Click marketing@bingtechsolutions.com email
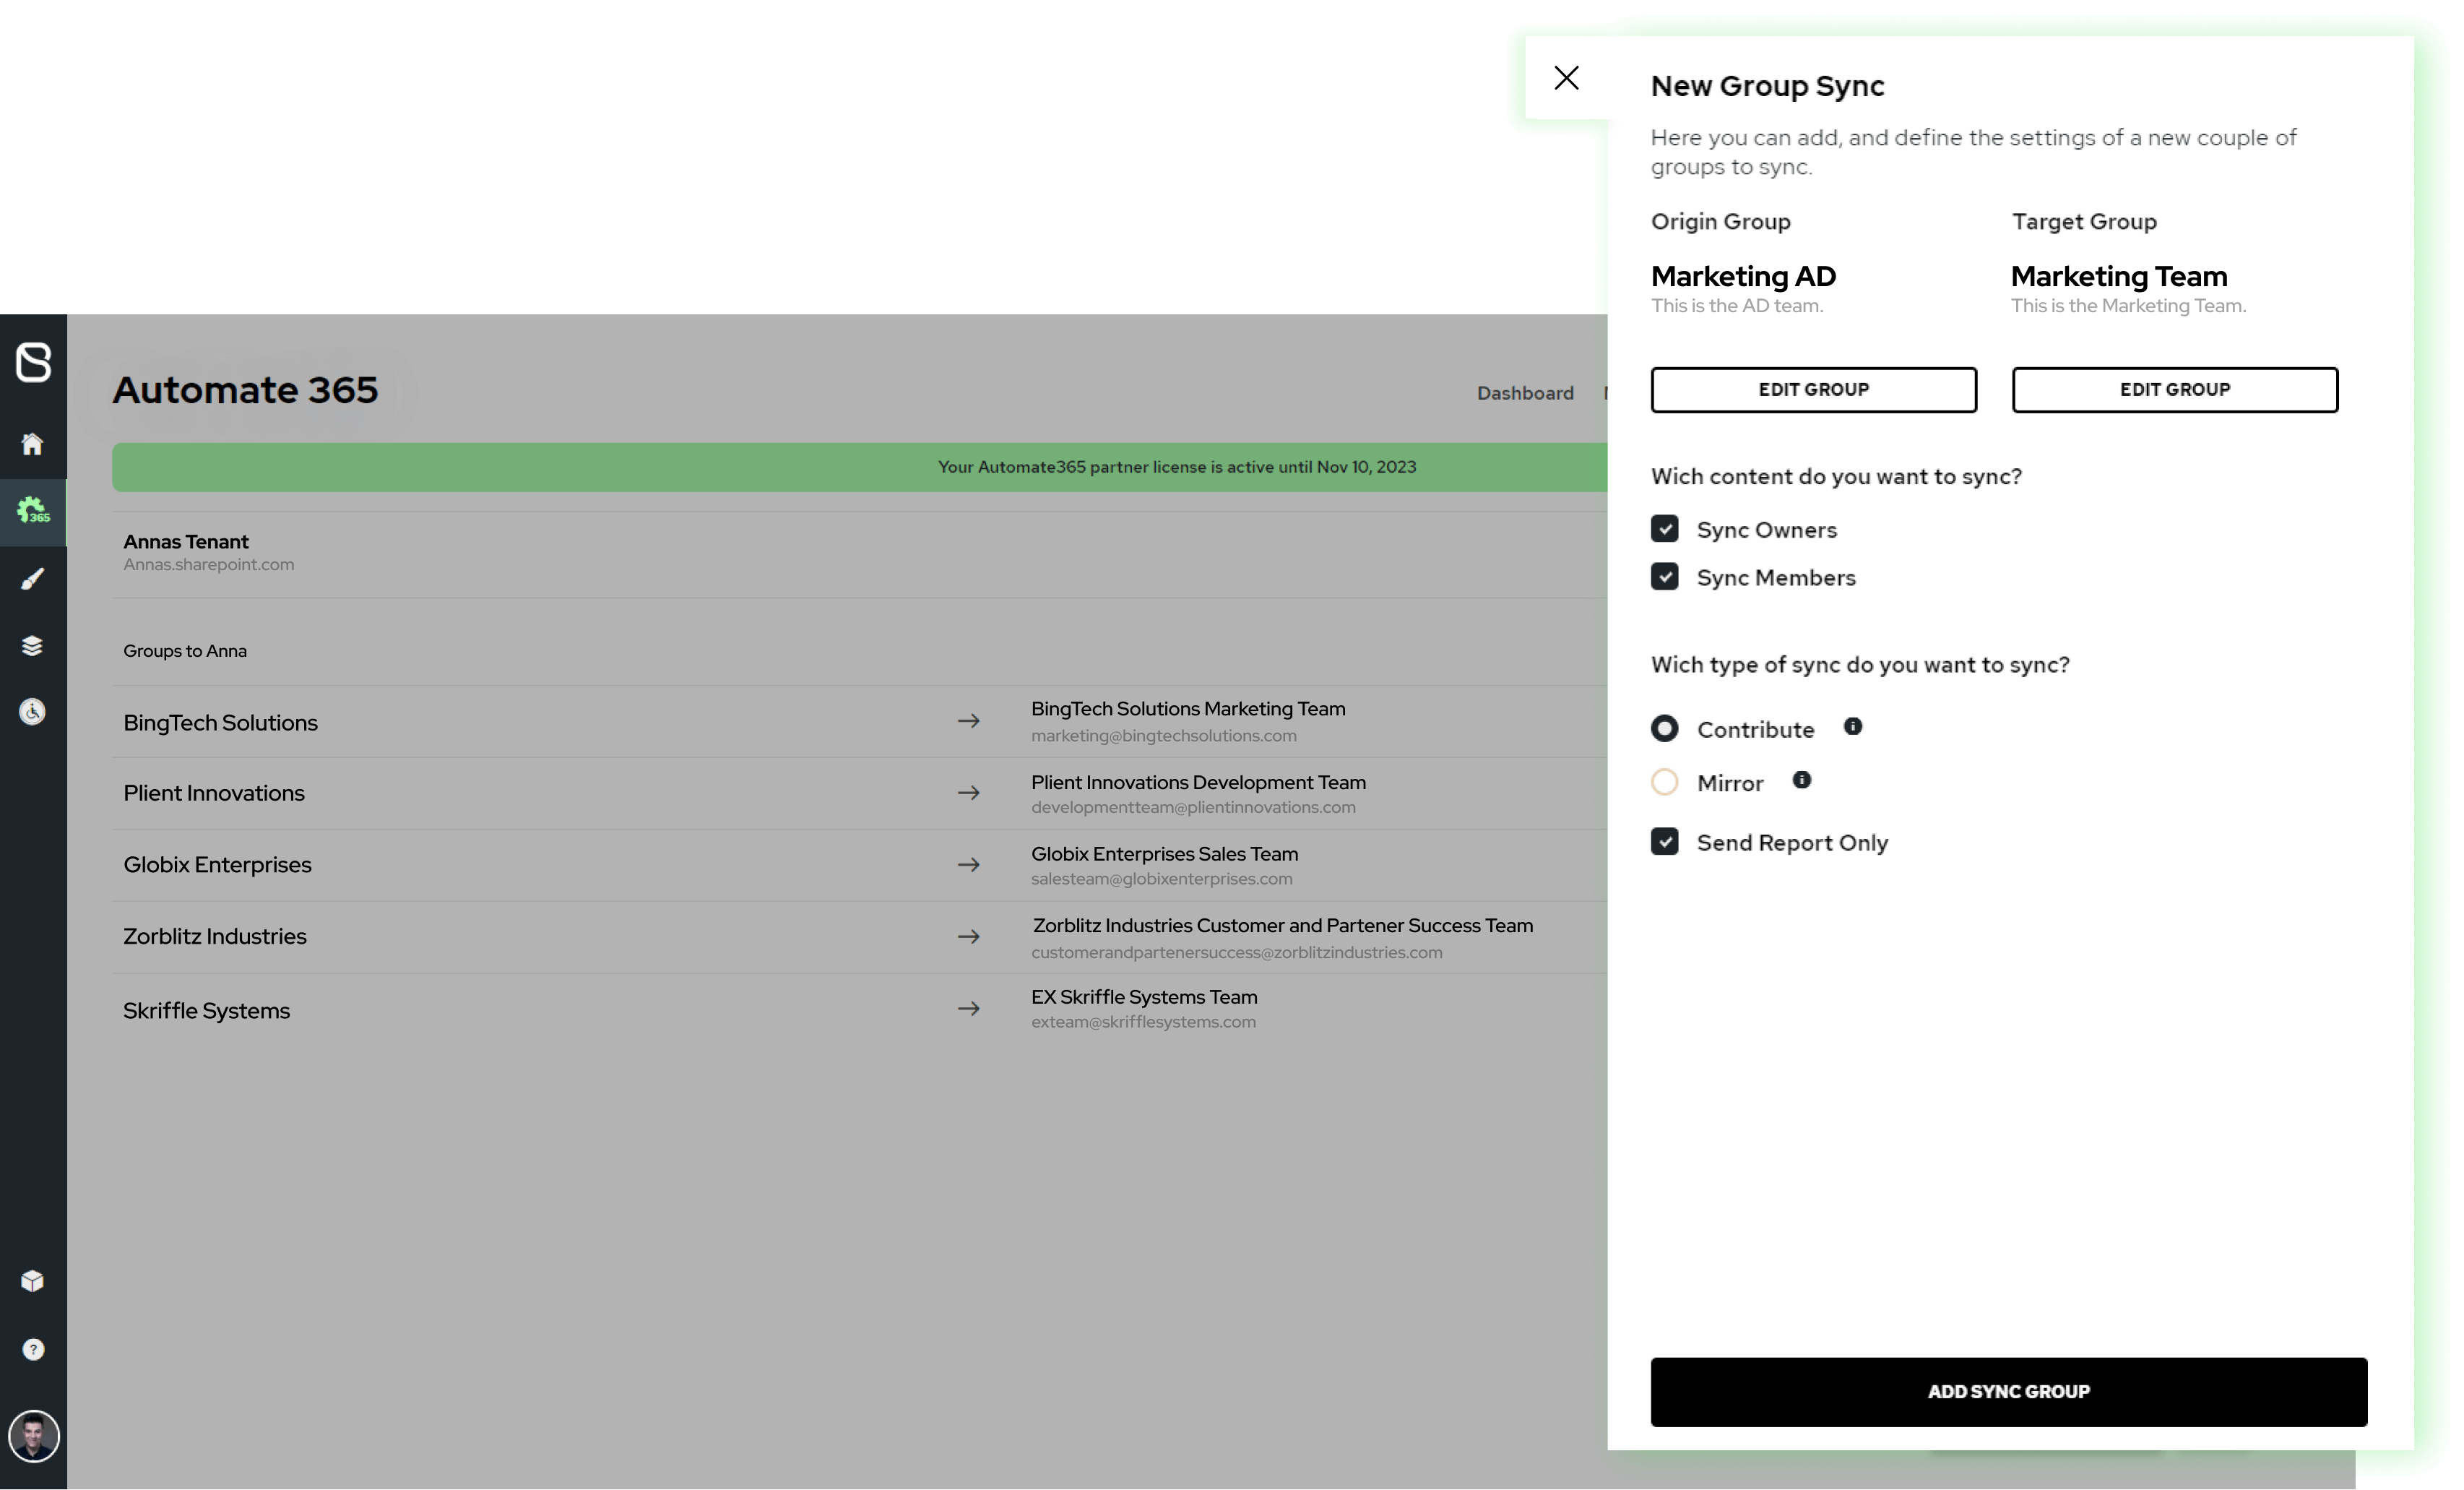This screenshot has height=1490, width=2464. pyautogui.click(x=1164, y=736)
